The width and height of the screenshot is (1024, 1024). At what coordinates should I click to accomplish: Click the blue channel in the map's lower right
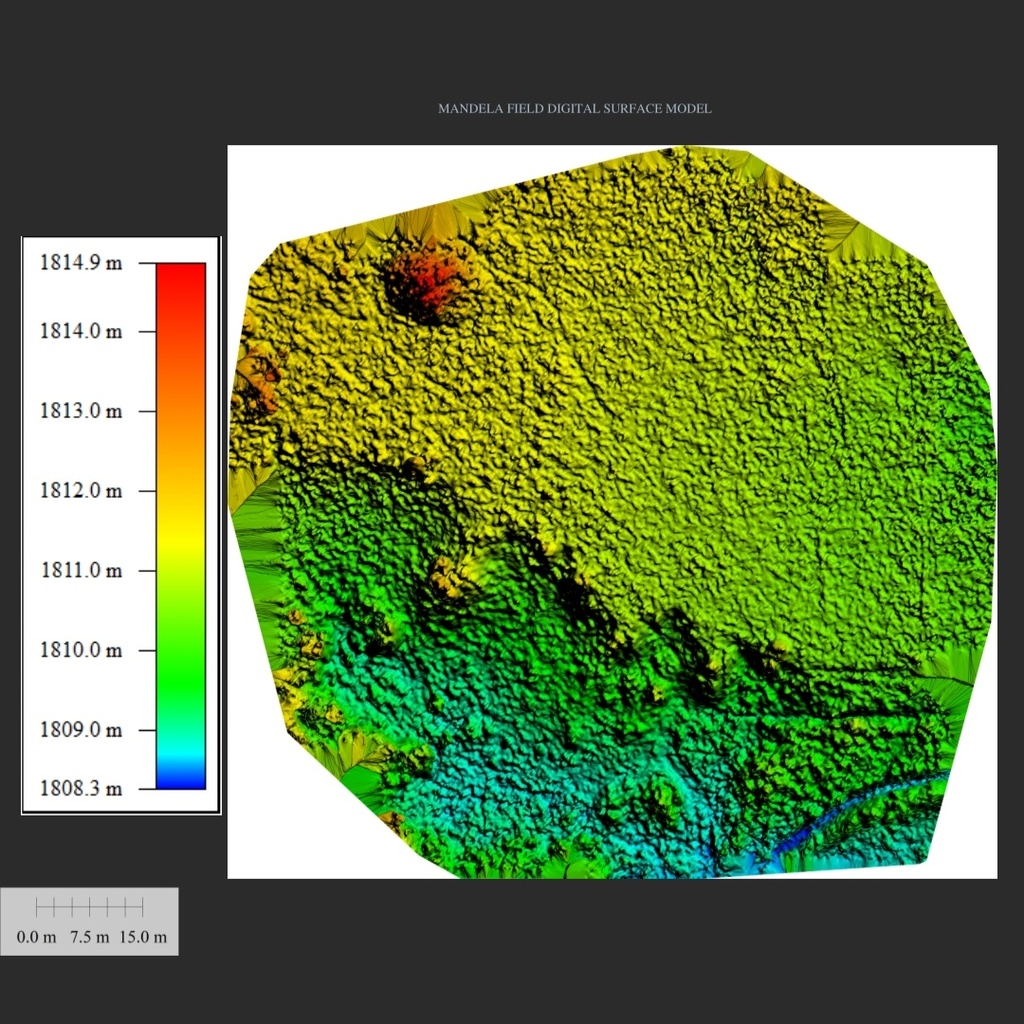point(849,820)
